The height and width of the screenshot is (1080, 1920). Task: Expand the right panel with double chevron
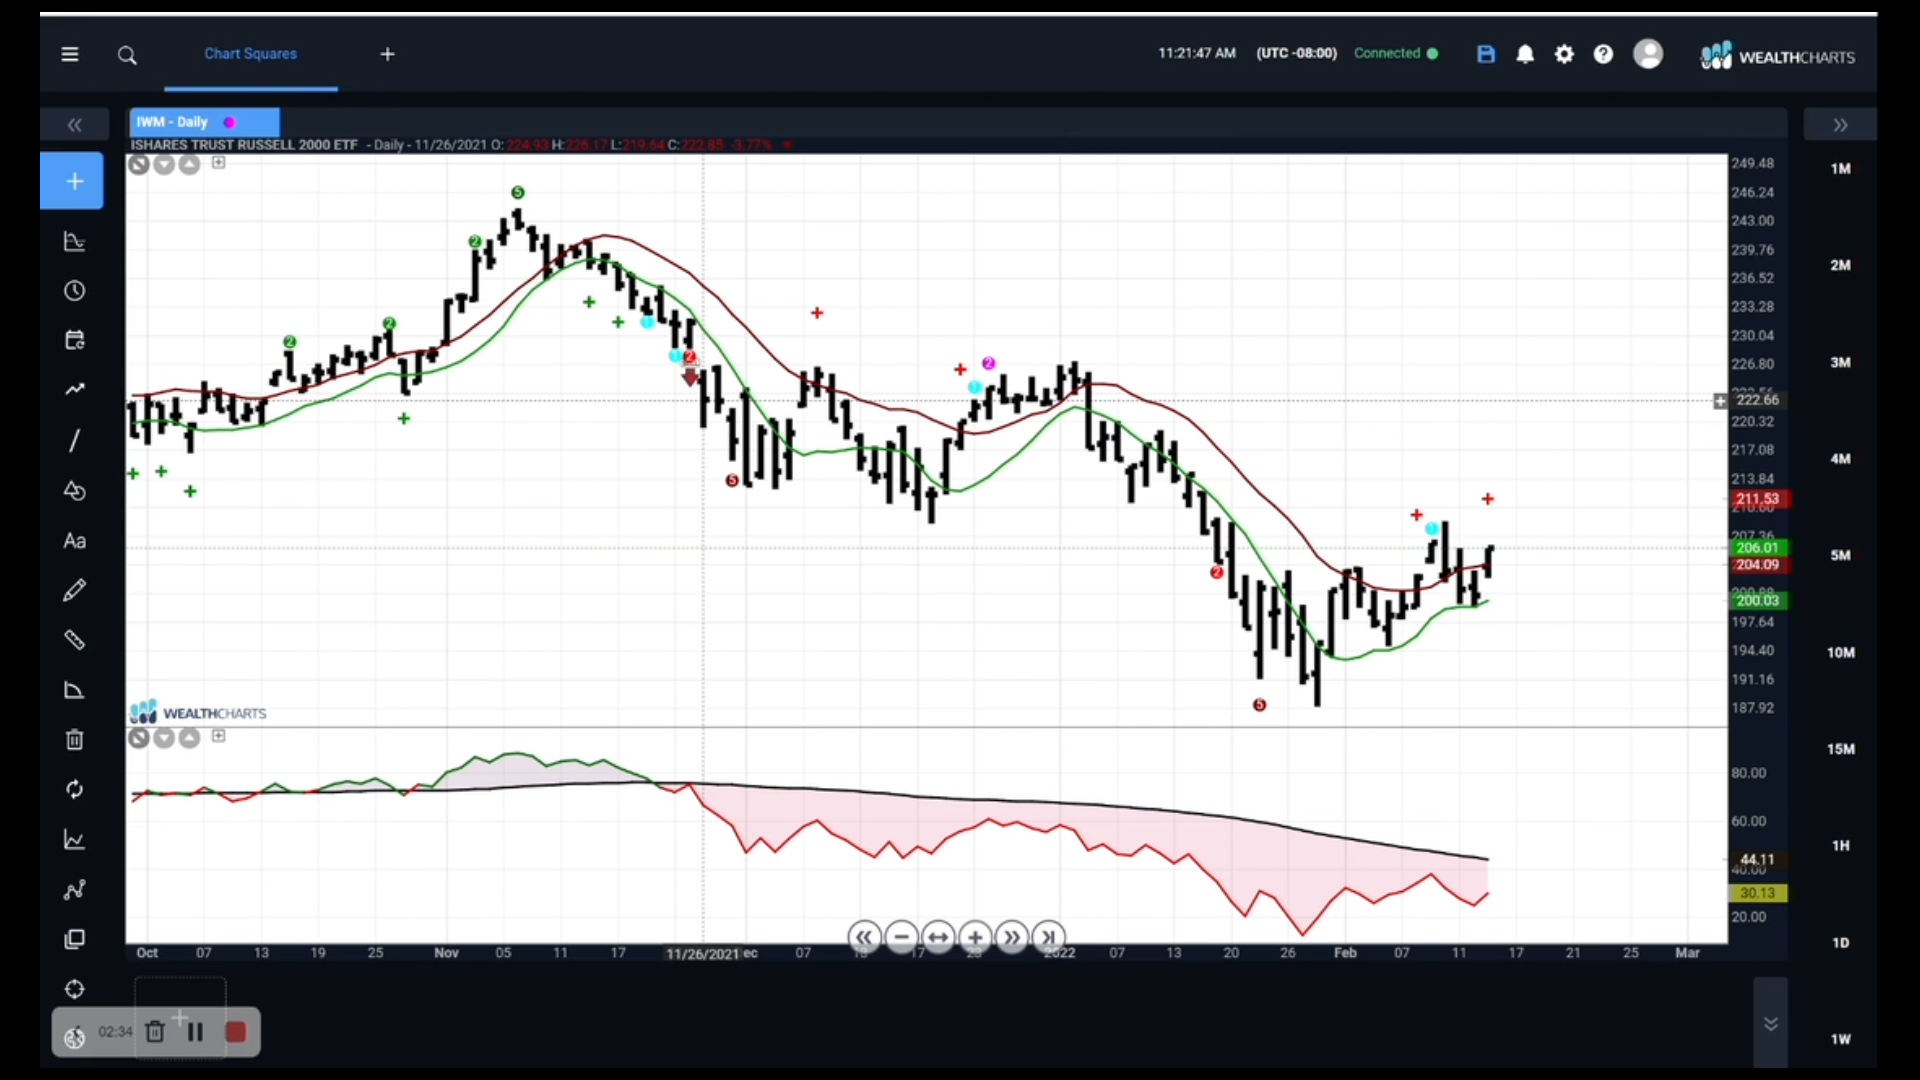pos(1840,125)
